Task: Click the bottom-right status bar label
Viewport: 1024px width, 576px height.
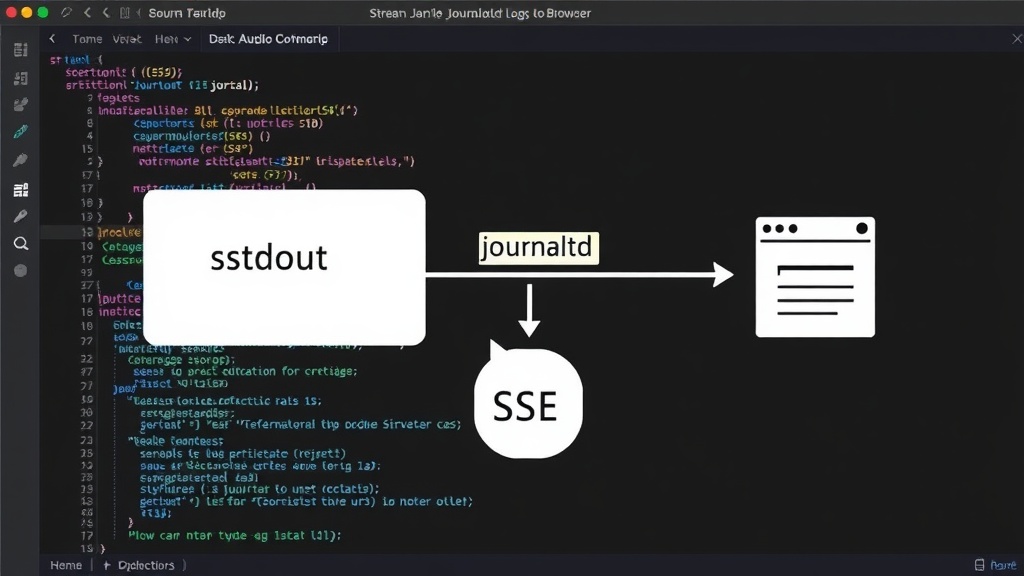Action: pyautogui.click(x=1003, y=565)
